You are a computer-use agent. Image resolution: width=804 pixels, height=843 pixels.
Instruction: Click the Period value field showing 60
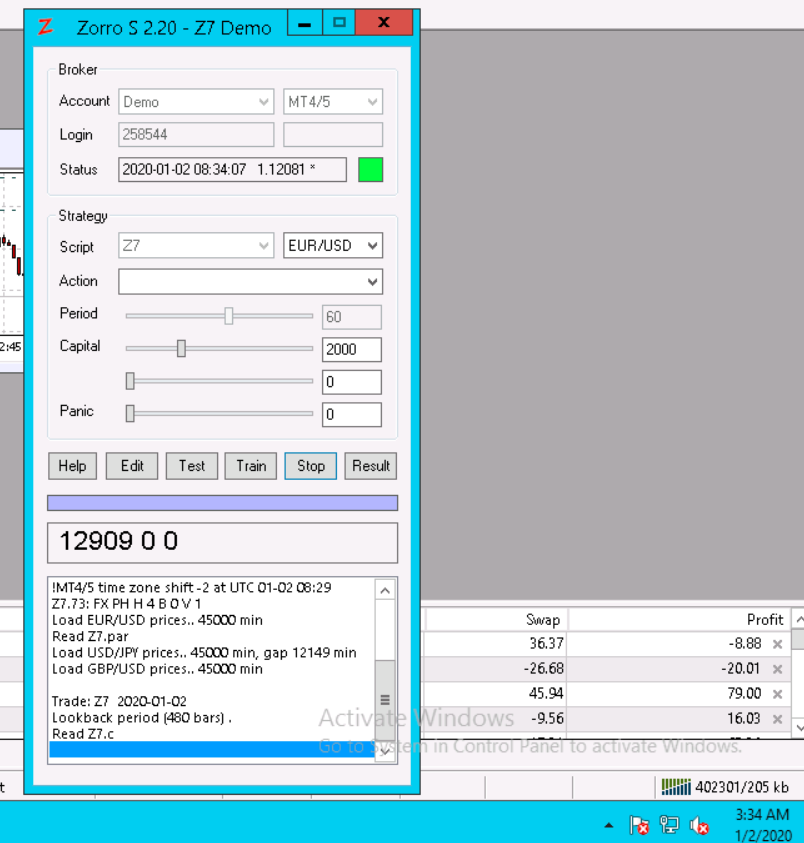(x=352, y=317)
